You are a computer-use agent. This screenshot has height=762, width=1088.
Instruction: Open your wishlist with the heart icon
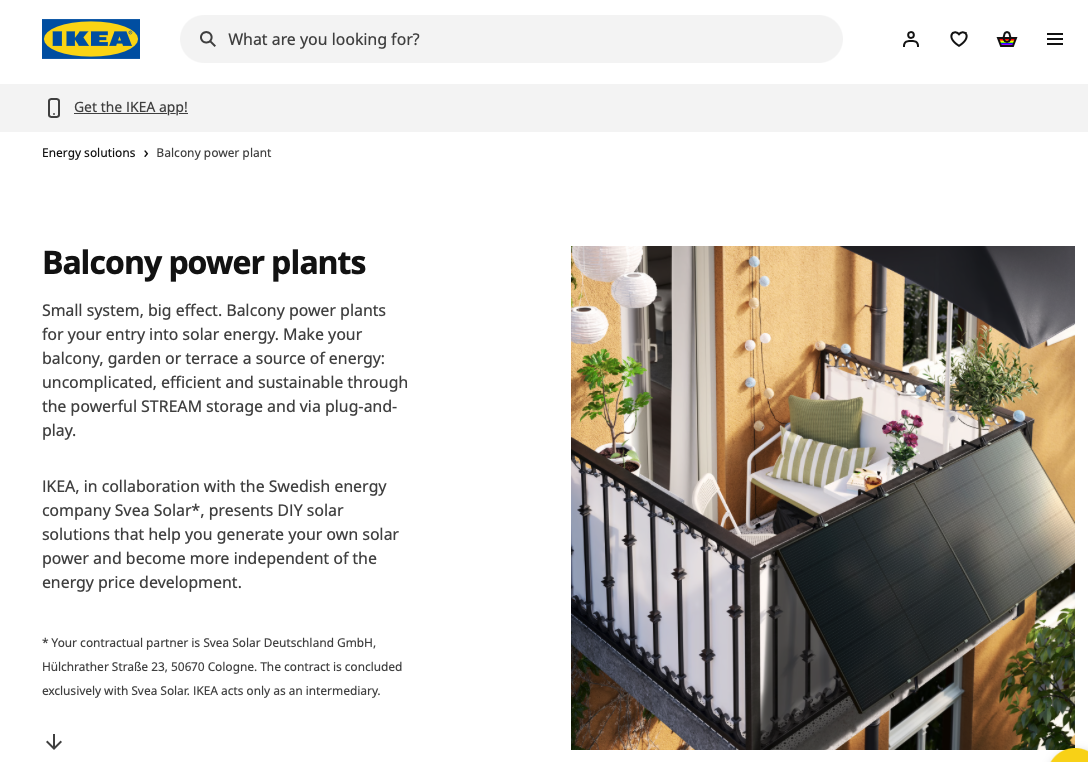coord(959,39)
